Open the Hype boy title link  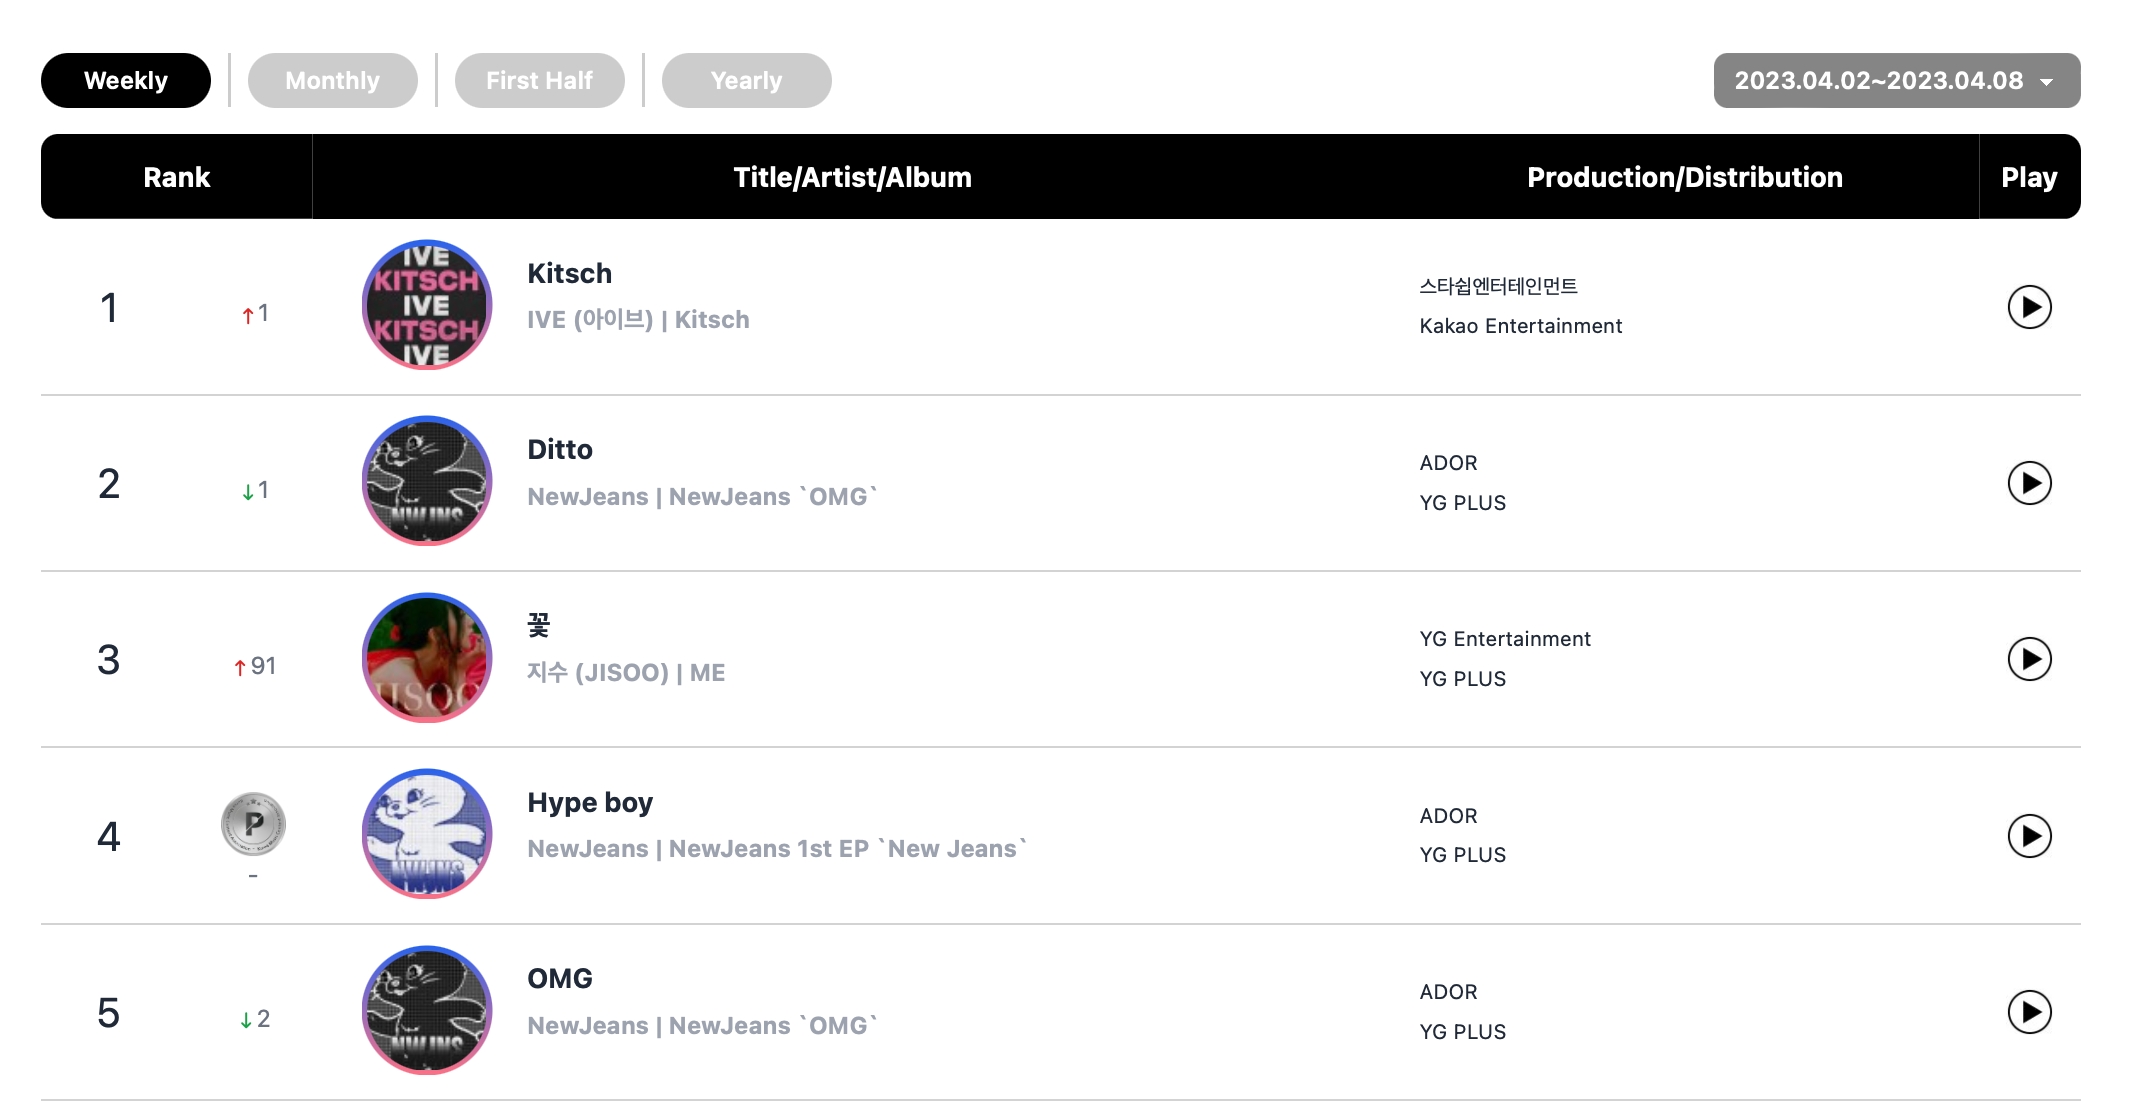pos(590,802)
